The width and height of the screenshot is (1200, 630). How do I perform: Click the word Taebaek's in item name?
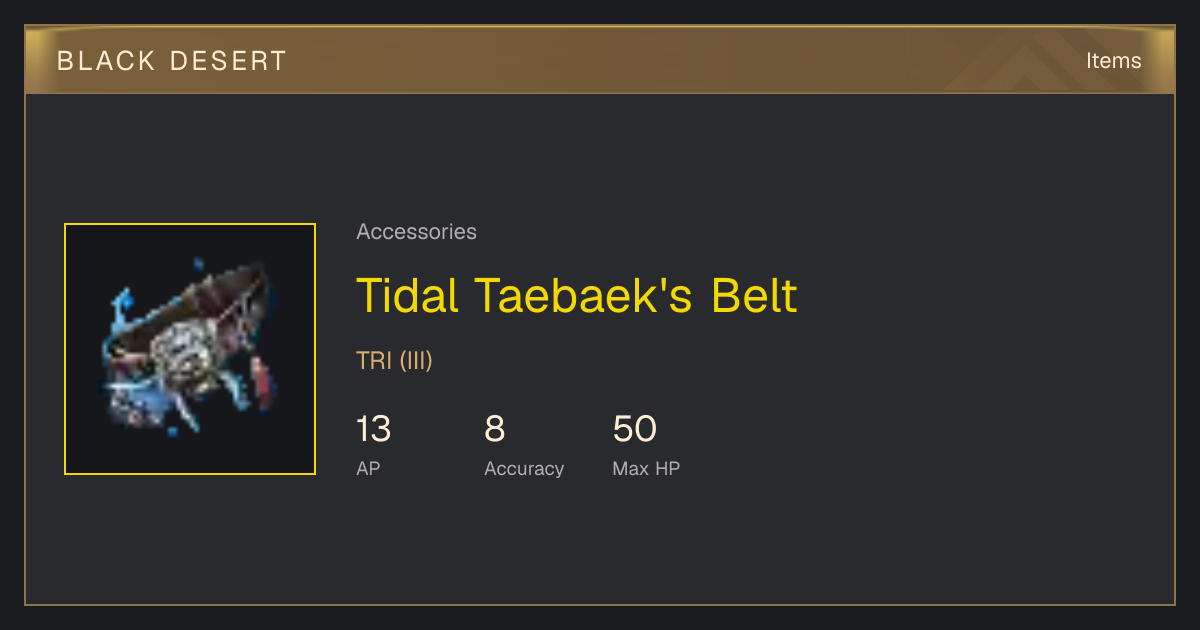coord(585,295)
